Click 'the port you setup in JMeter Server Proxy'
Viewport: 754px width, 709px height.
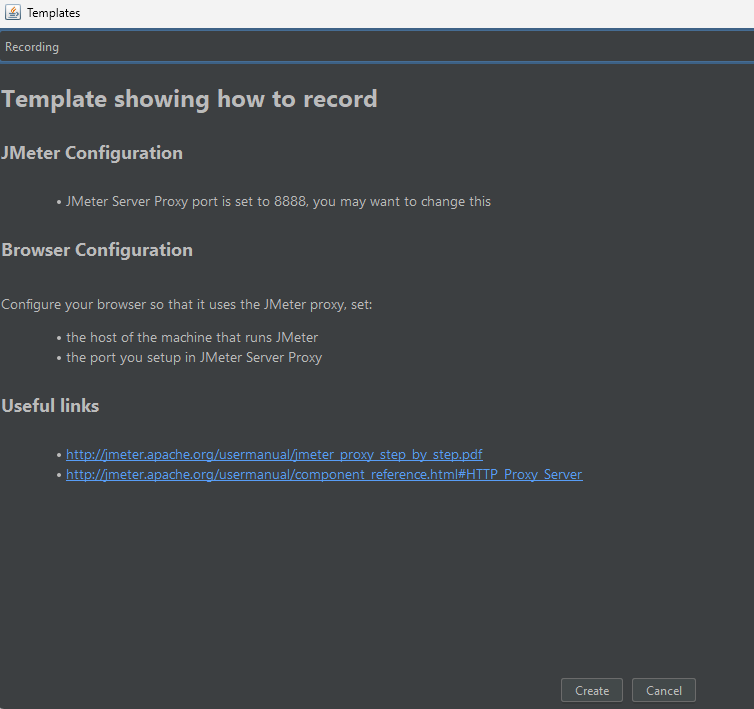[194, 357]
